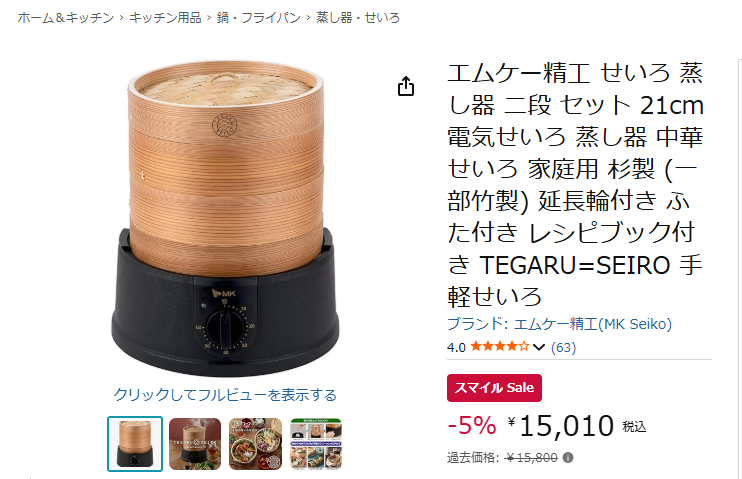Click the 4.0 rating number
The width and height of the screenshot is (742, 479).
(456, 347)
